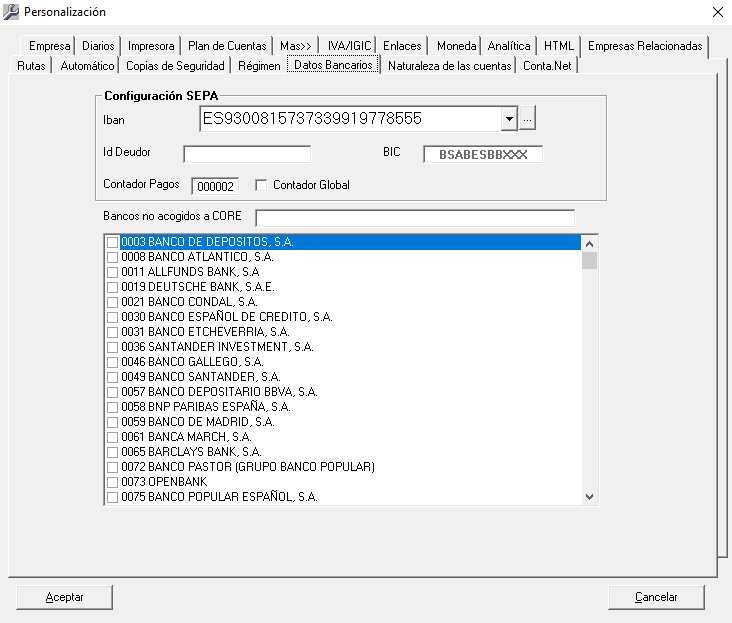This screenshot has height=623, width=732.
Task: Click bank list scroll up arrow
Action: tap(589, 244)
